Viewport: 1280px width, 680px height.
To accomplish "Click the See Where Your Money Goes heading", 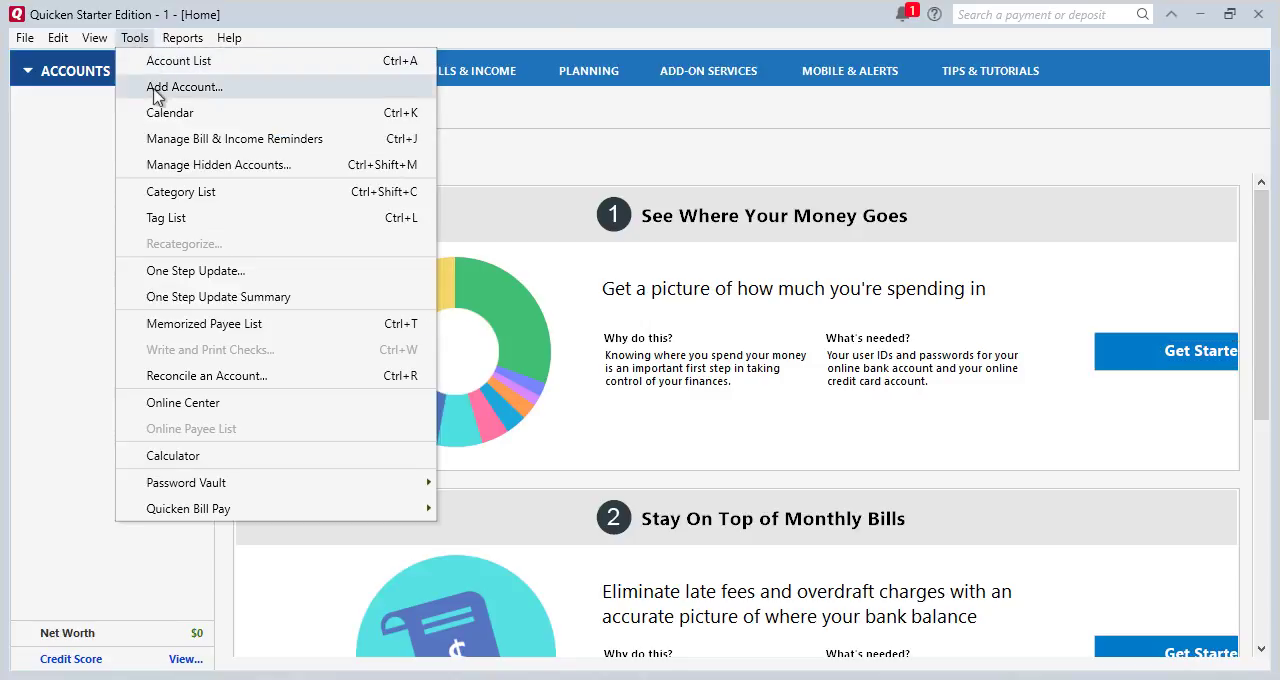I will click(x=774, y=215).
